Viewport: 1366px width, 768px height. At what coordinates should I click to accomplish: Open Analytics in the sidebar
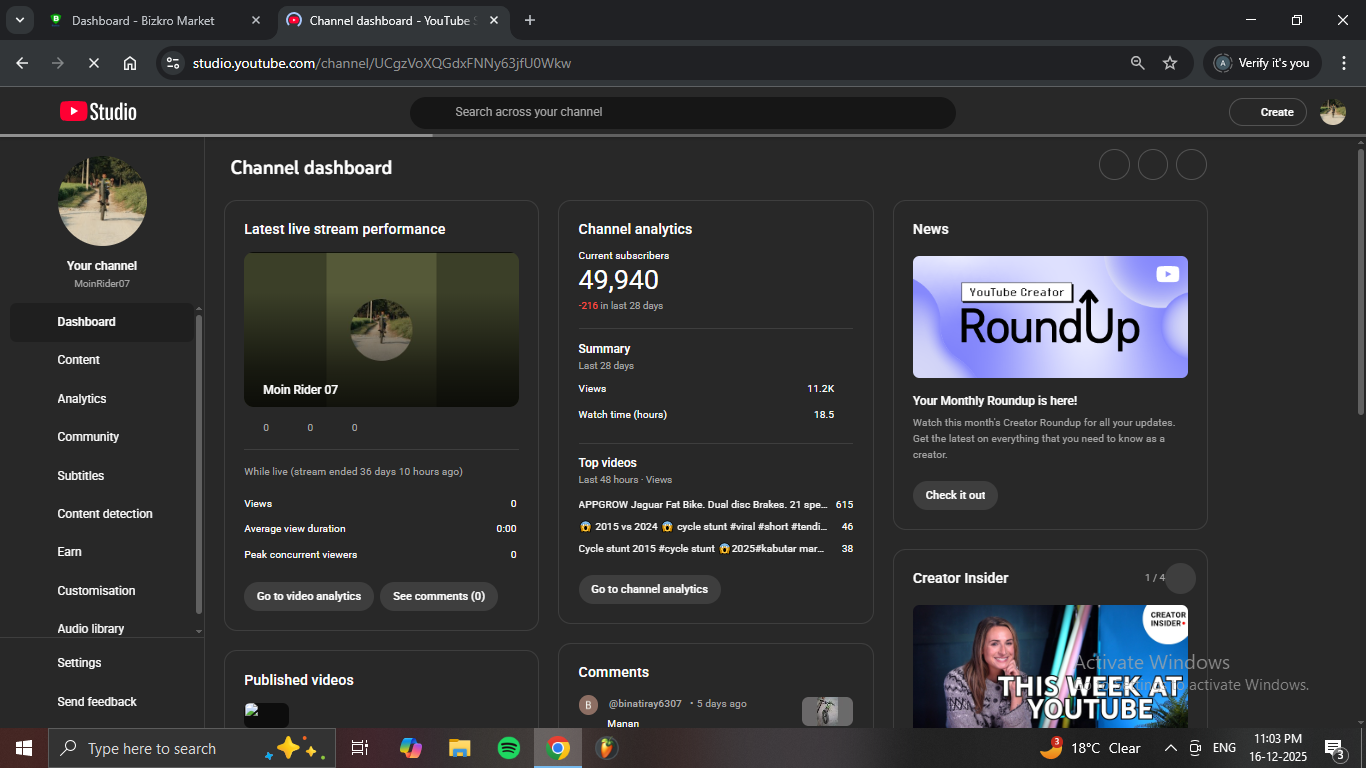pos(82,399)
